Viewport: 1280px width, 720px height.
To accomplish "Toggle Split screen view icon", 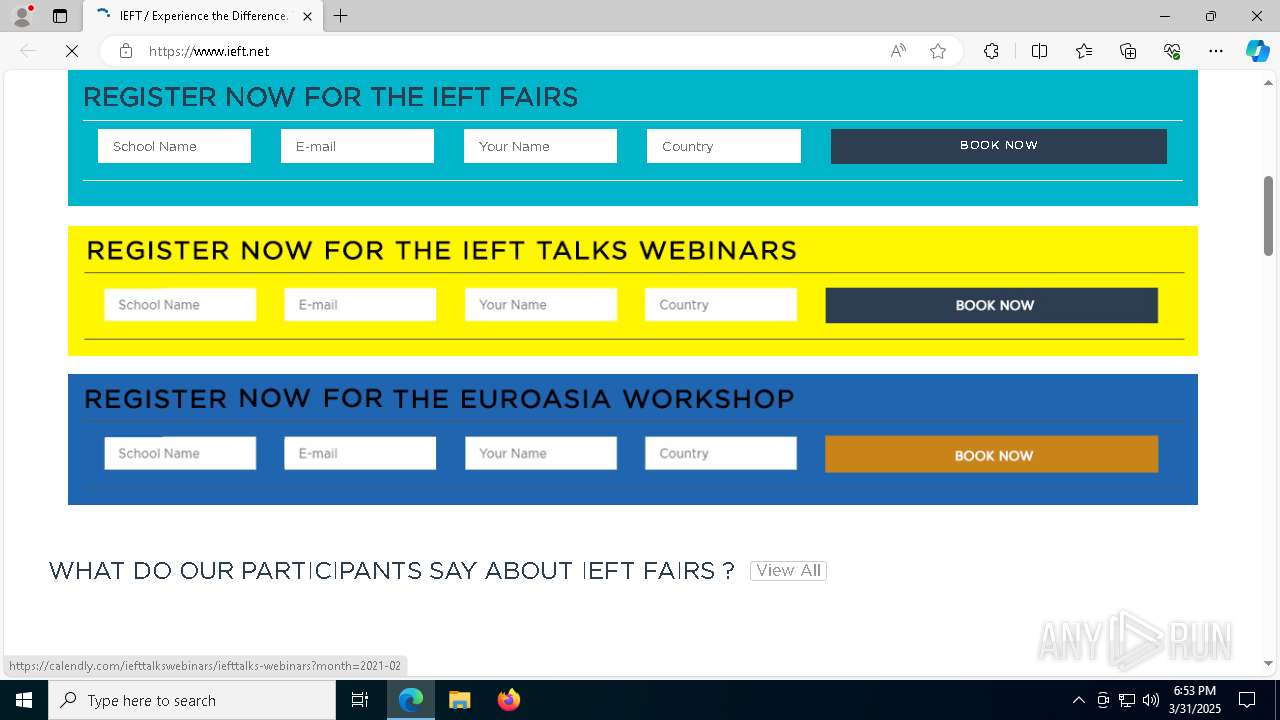I will point(1039,51).
